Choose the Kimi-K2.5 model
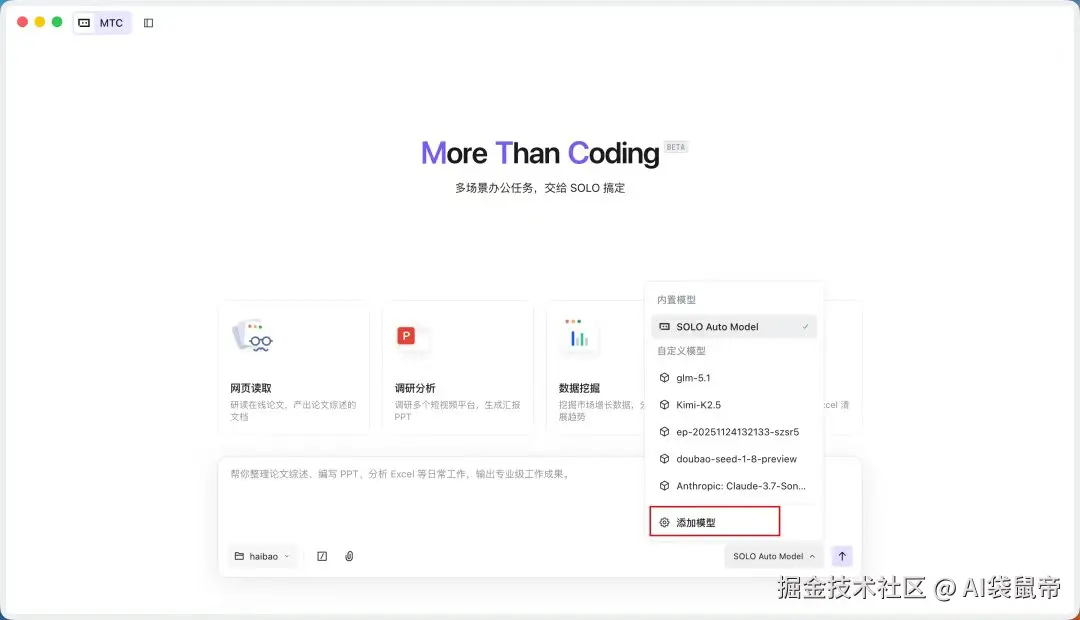This screenshot has height=620, width=1080. [734, 404]
